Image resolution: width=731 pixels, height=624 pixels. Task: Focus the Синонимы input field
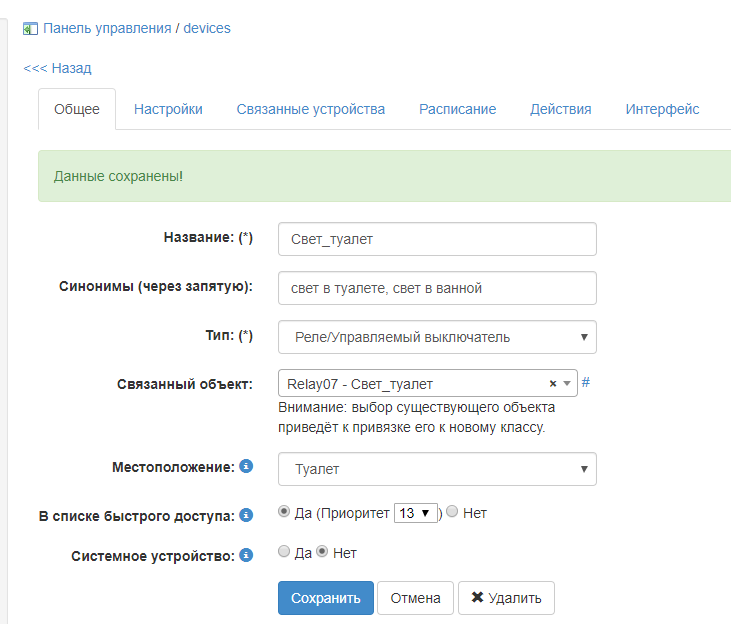coord(437,288)
